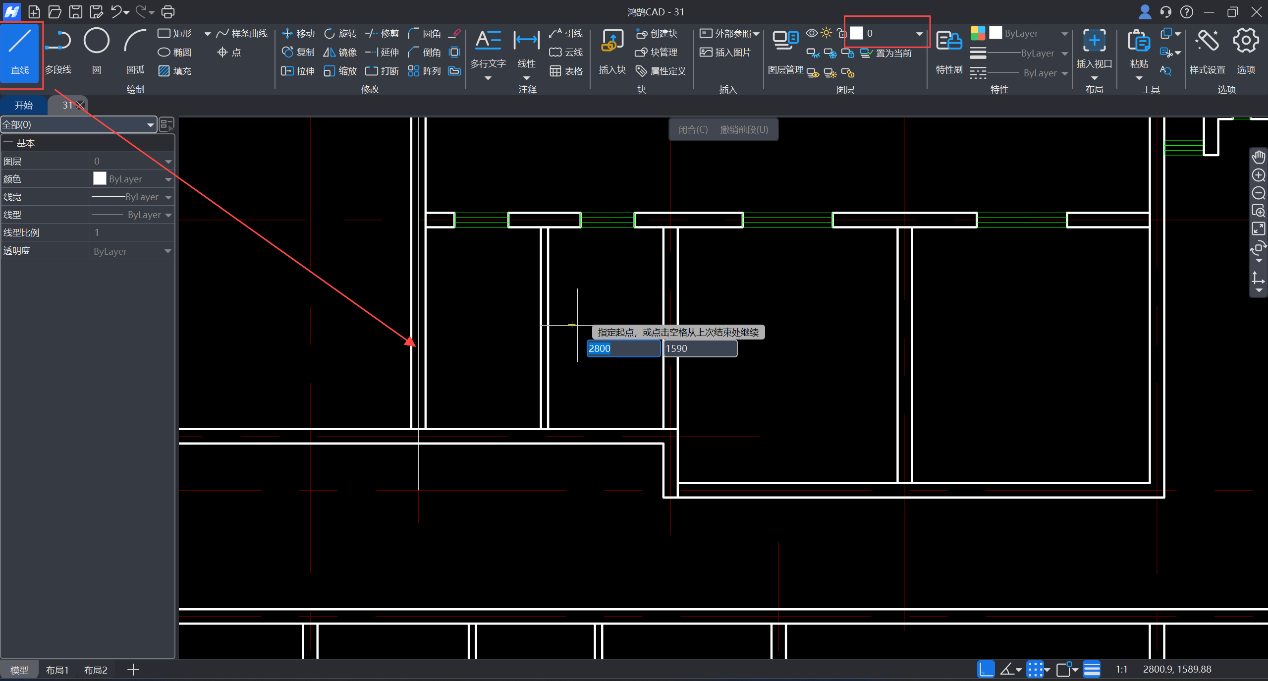Toggle ortho mode in status bar

pos(986,669)
